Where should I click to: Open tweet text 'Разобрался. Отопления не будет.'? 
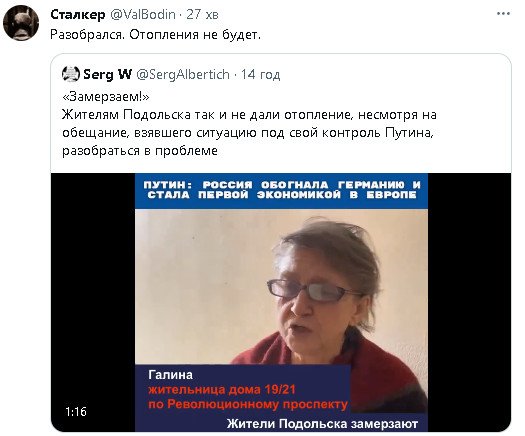pos(155,34)
